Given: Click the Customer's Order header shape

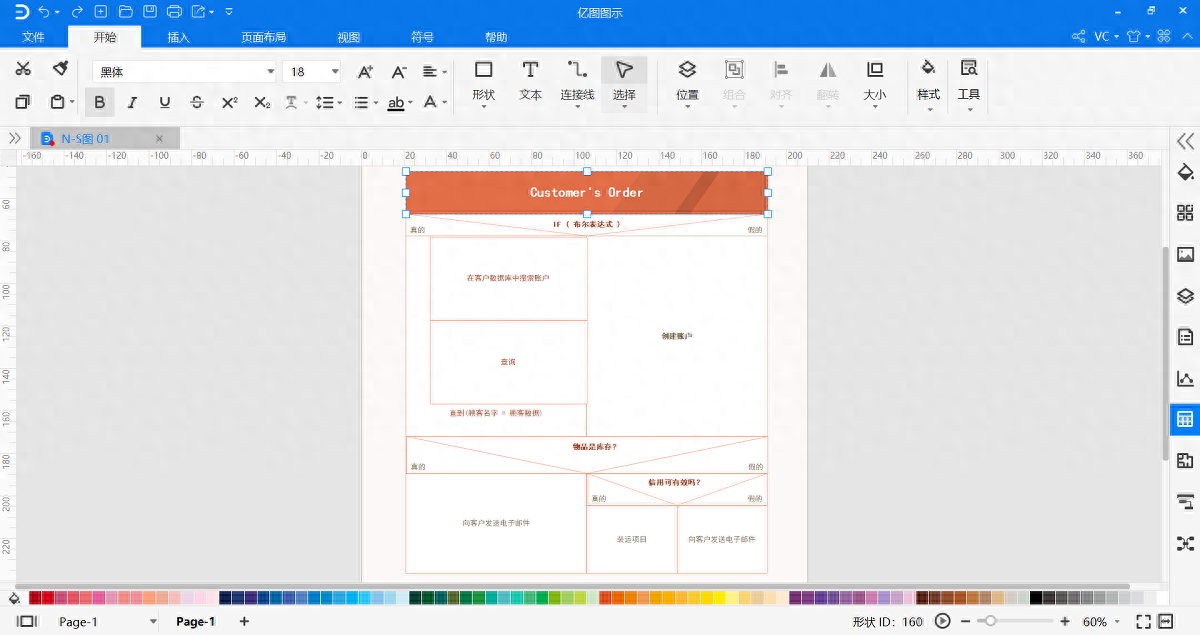Looking at the screenshot, I should pyautogui.click(x=586, y=192).
